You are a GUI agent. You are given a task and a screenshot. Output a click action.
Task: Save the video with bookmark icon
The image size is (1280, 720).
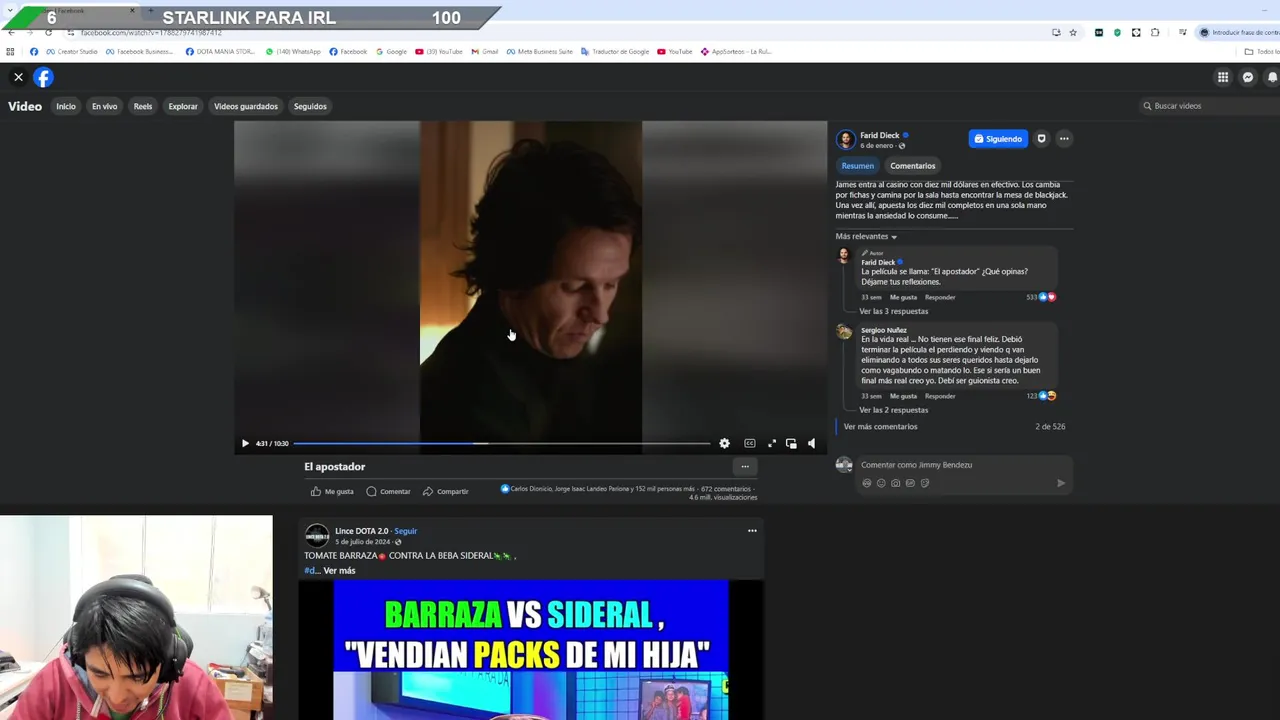[x=1041, y=139]
